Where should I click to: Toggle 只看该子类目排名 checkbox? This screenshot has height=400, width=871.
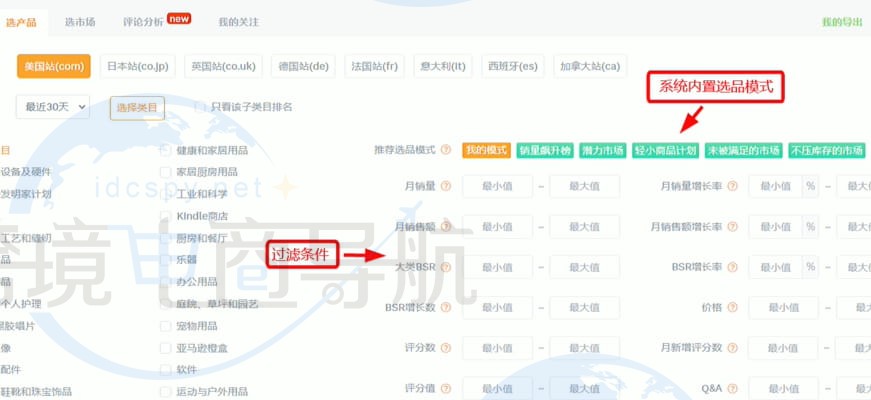pos(199,107)
